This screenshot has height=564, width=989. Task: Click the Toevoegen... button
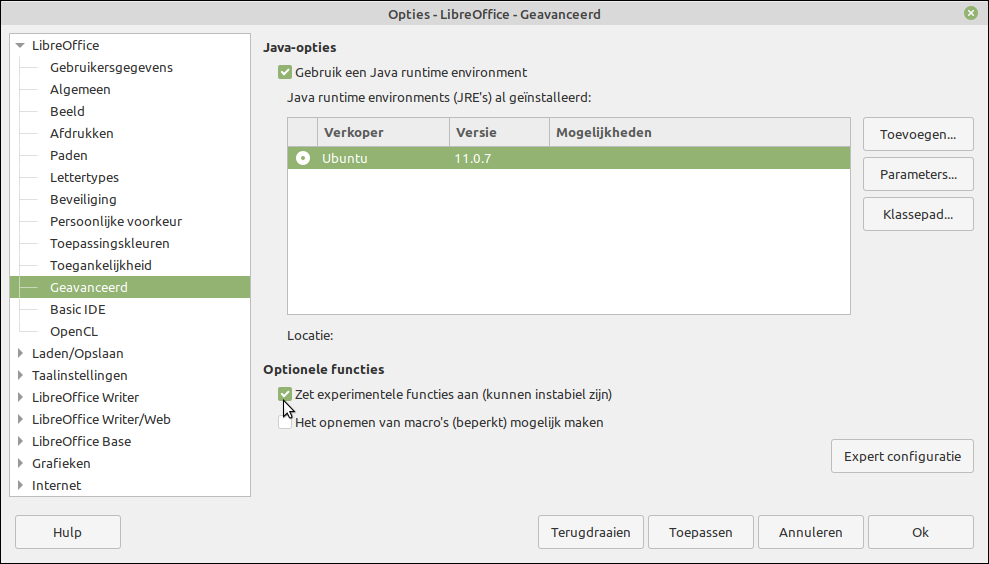click(x=917, y=133)
